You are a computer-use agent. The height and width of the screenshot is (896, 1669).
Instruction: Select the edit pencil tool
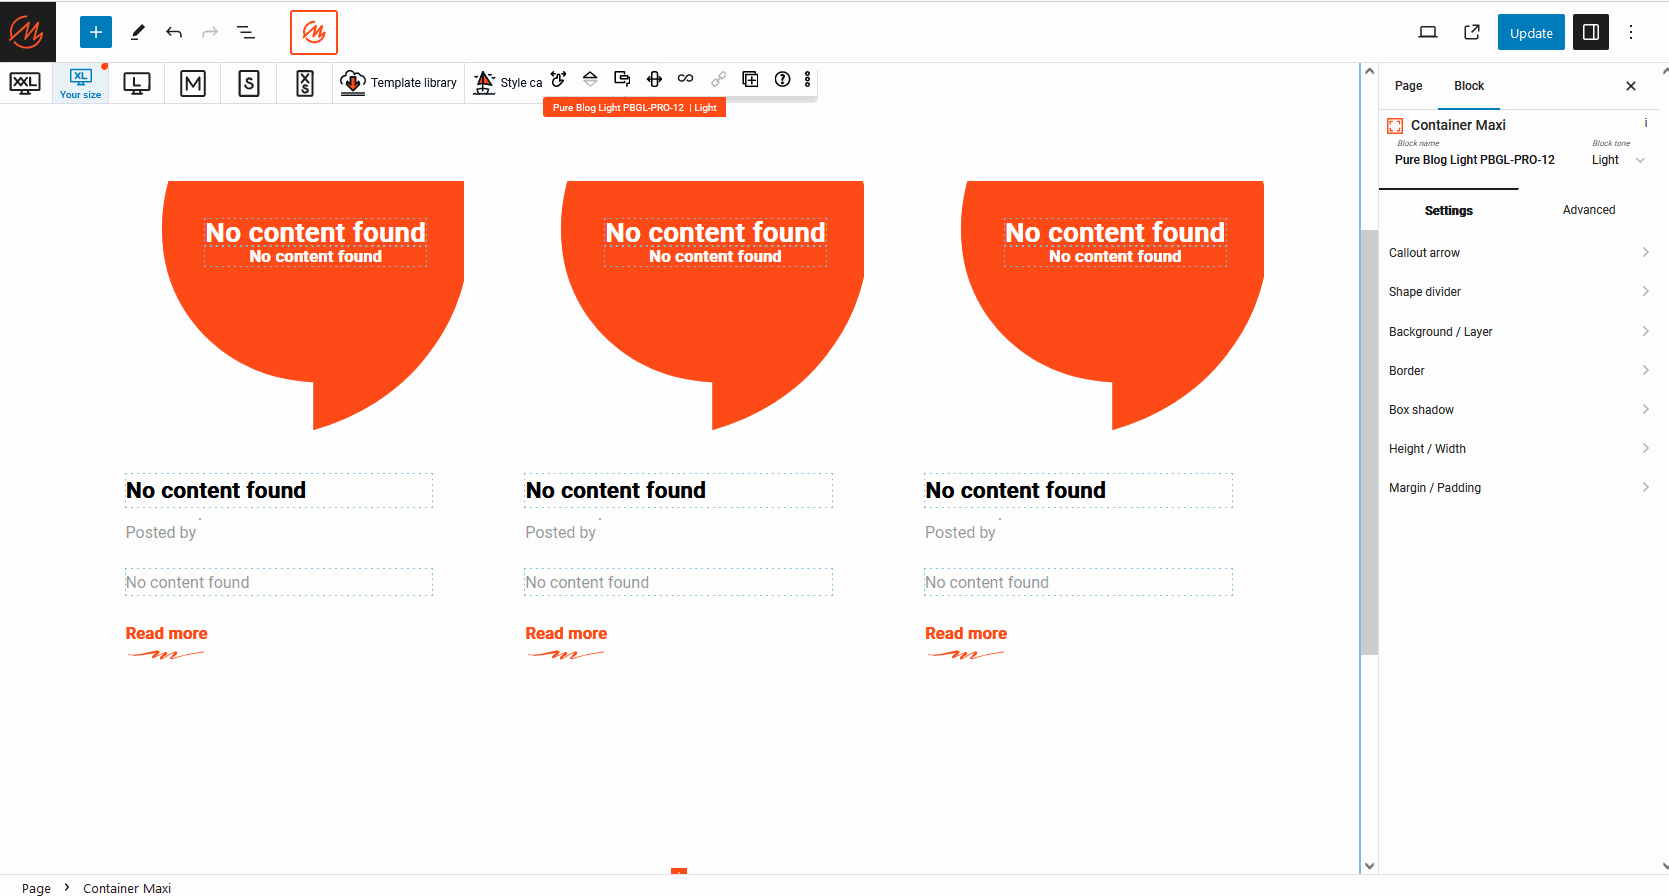(138, 32)
